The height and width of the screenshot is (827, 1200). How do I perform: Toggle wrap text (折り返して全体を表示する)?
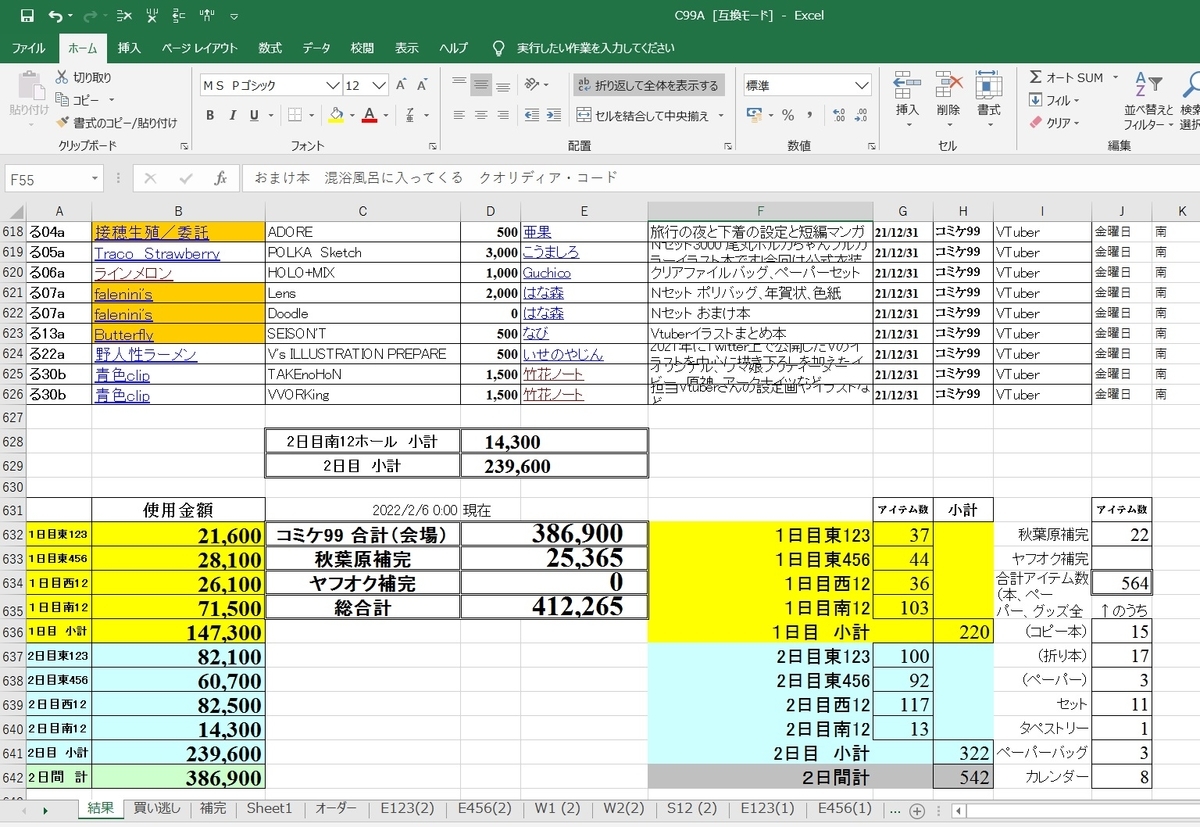[x=649, y=86]
